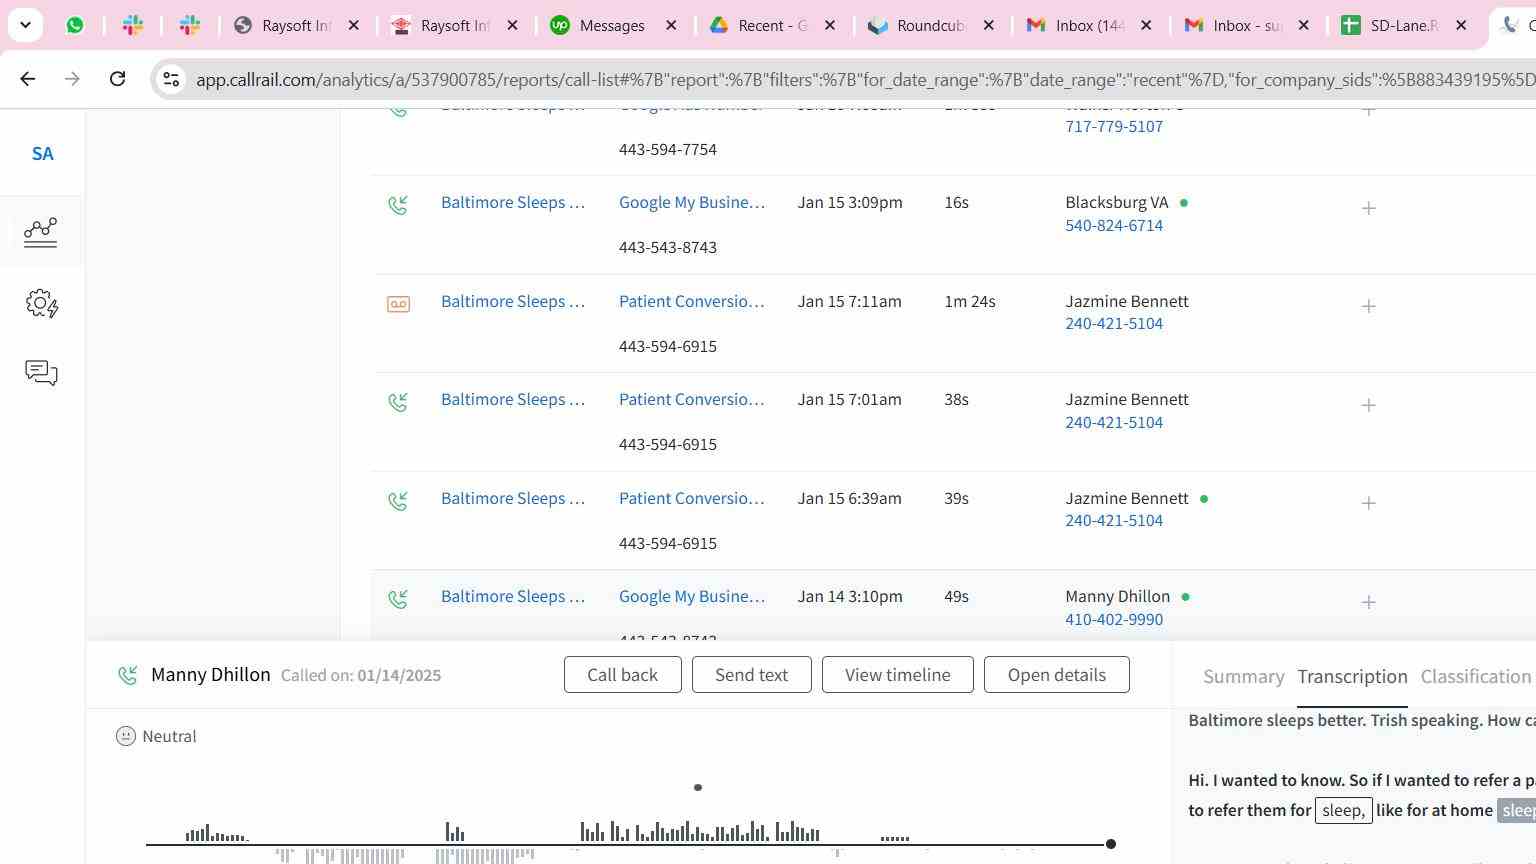The height and width of the screenshot is (864, 1536).
Task: Open the browser tab list dropdown
Action: (x=25, y=25)
